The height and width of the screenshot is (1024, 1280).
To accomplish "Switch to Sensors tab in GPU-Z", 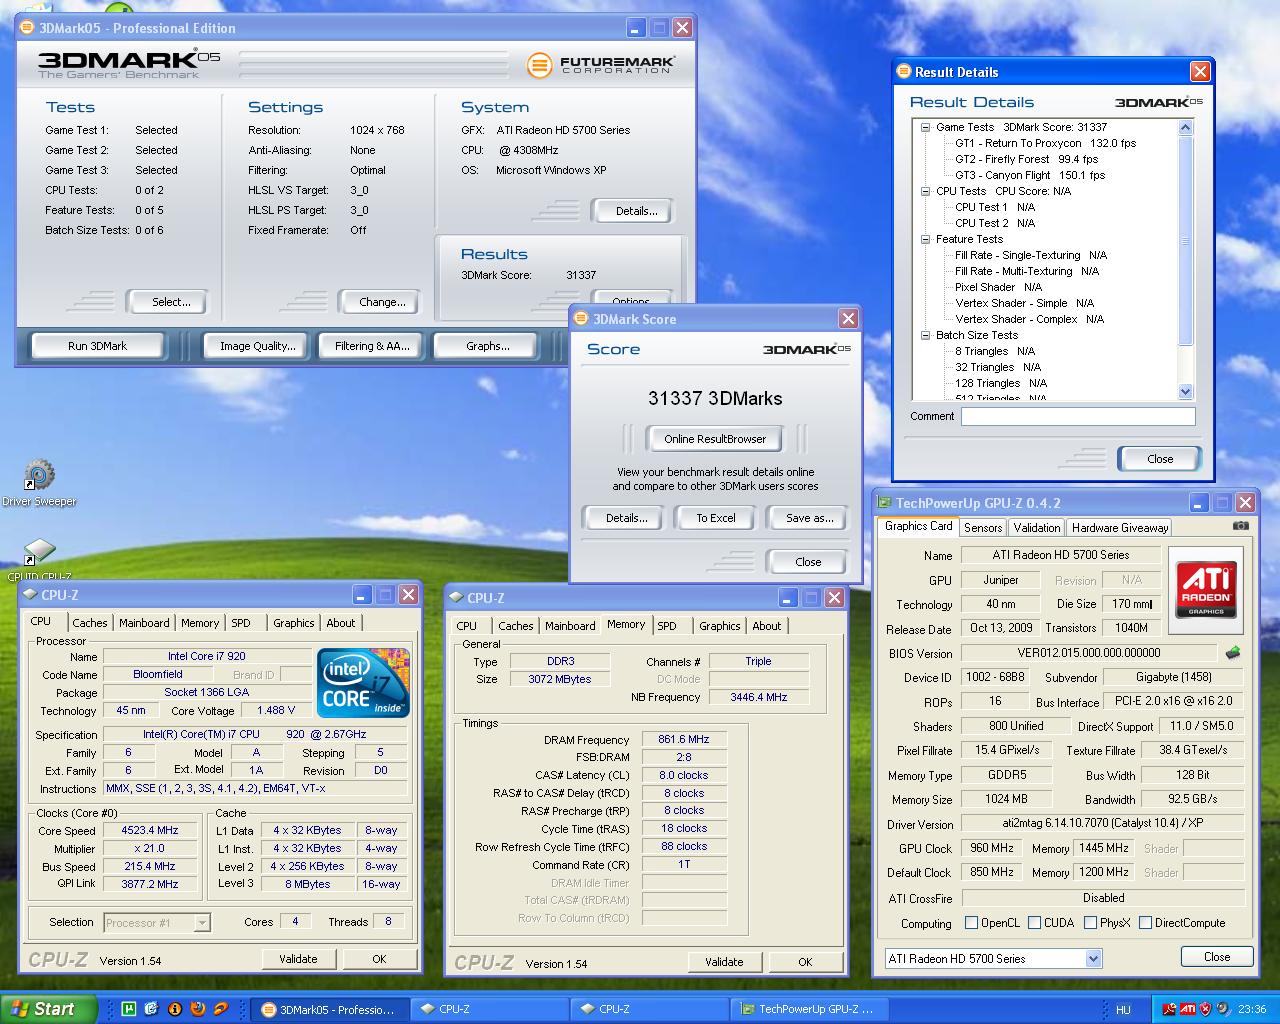I will [x=983, y=528].
